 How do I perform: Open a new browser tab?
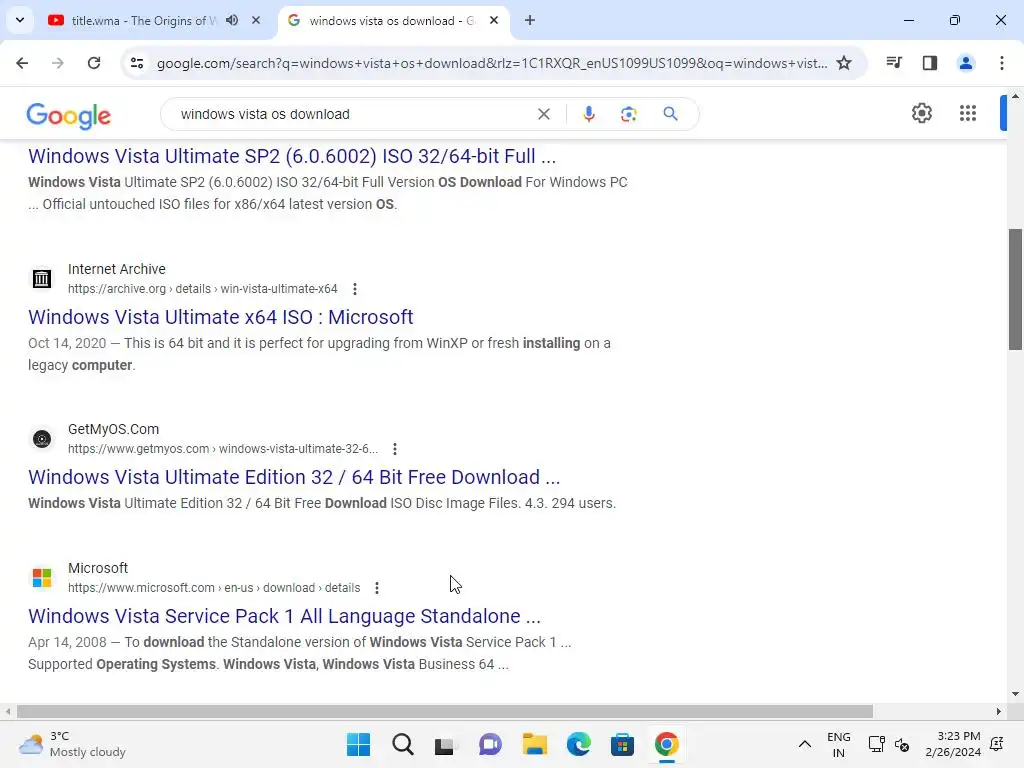point(530,20)
